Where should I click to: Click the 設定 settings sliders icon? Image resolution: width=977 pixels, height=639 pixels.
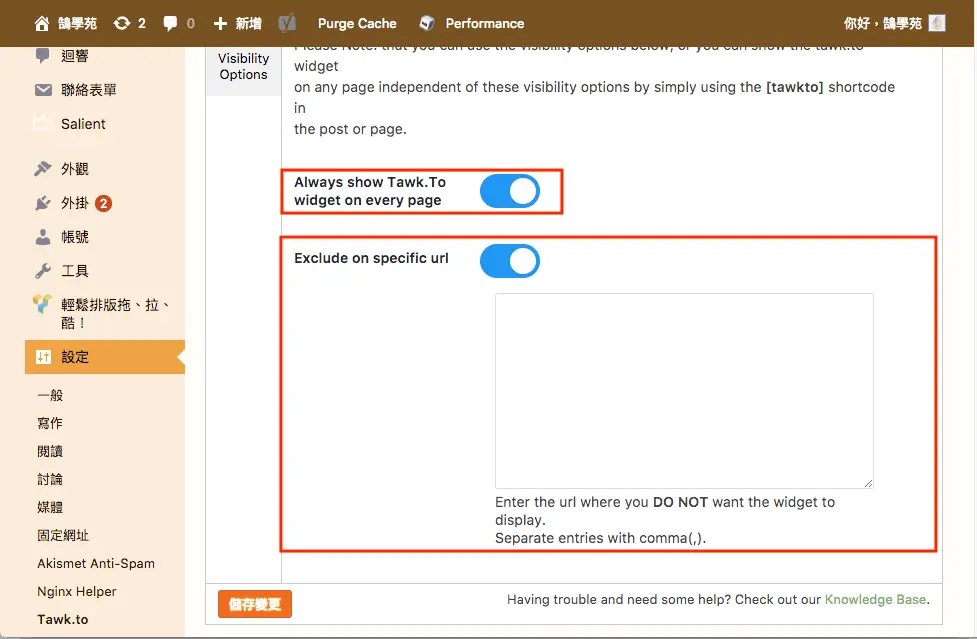[x=43, y=357]
